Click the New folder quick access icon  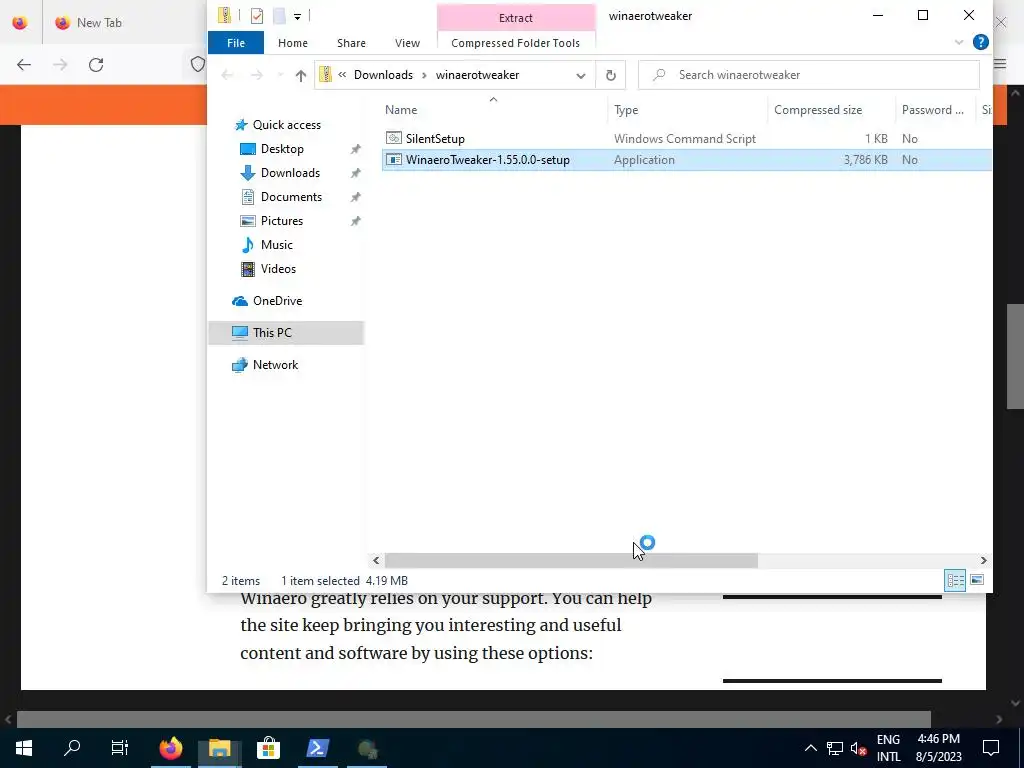(279, 16)
